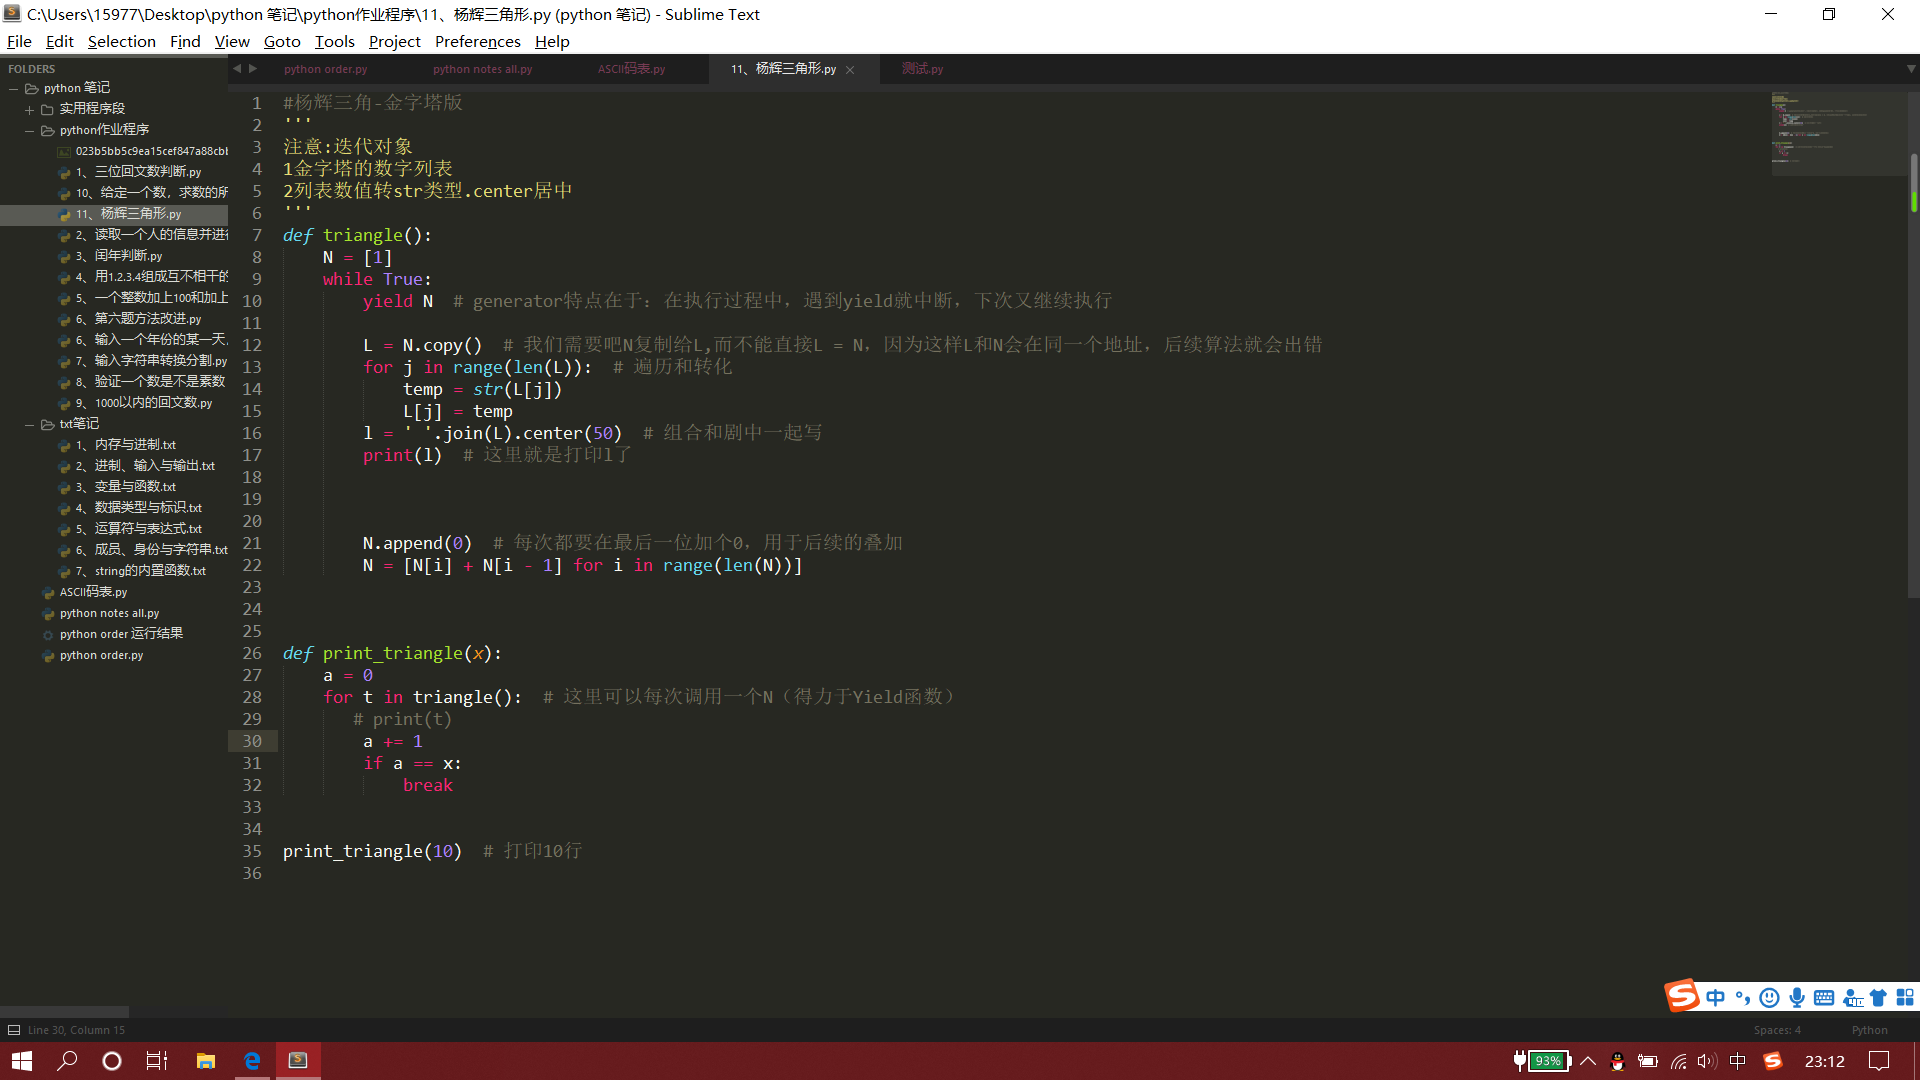Open the emoji panel on the Sogou toolbar
Screen dimensions: 1920x1080
tap(1769, 997)
